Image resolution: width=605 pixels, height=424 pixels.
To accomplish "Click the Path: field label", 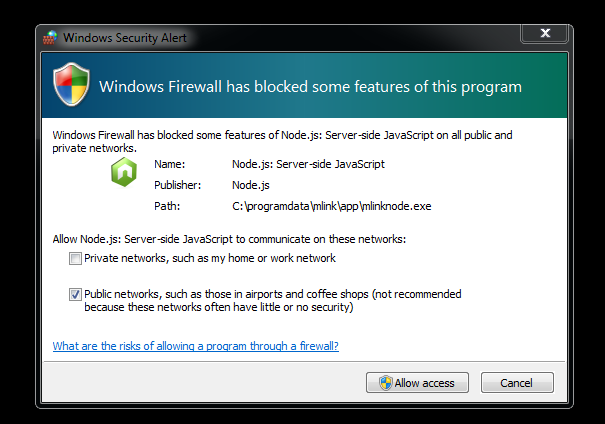I will pos(167,206).
